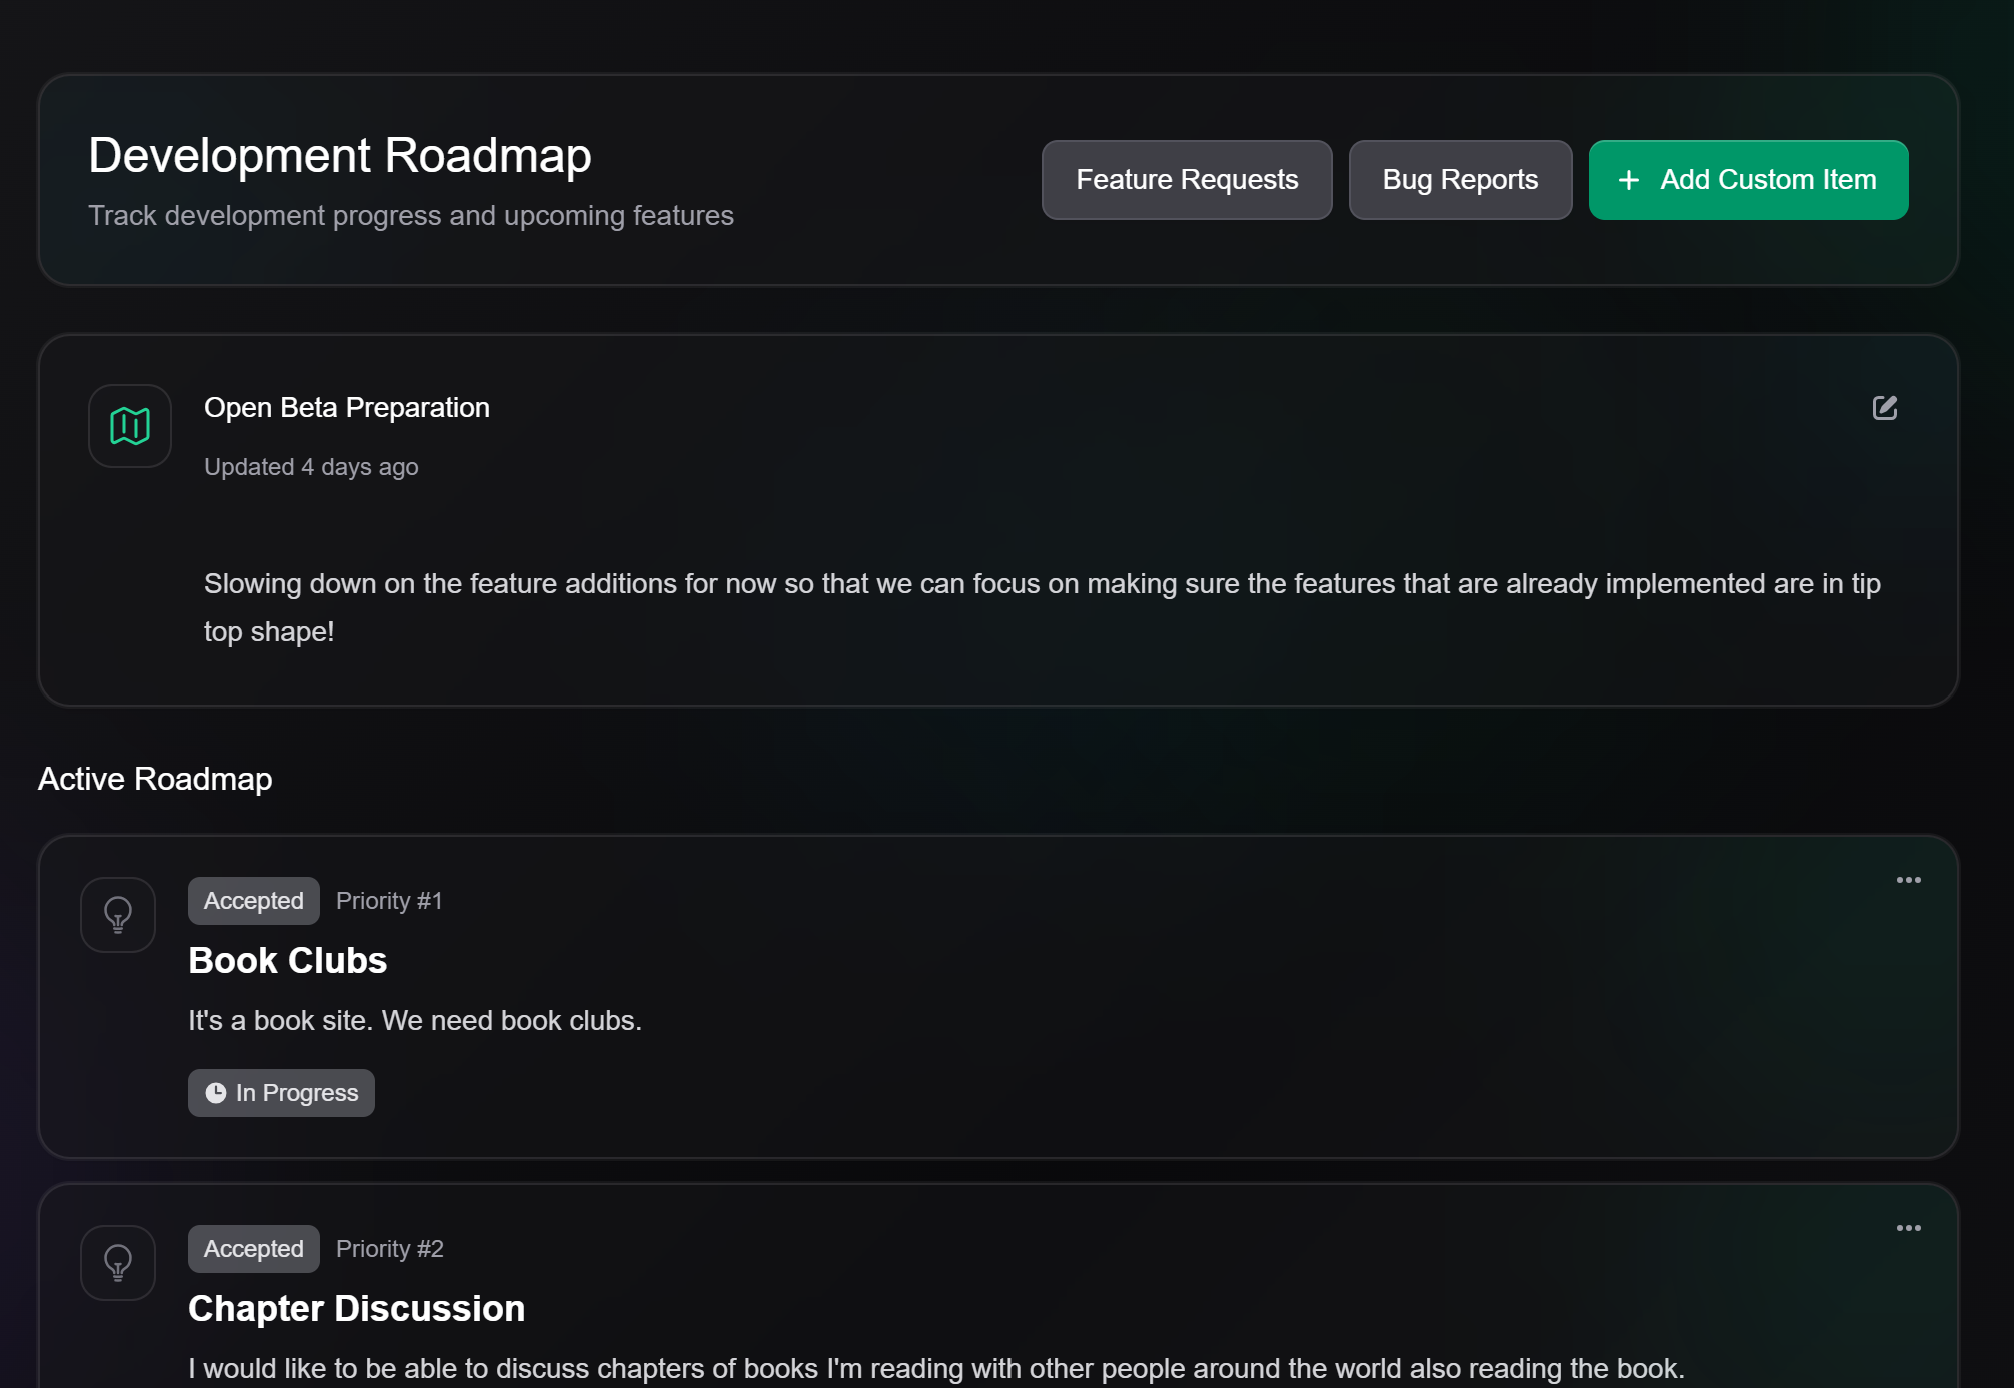Switch to the Bug Reports section

coord(1459,180)
